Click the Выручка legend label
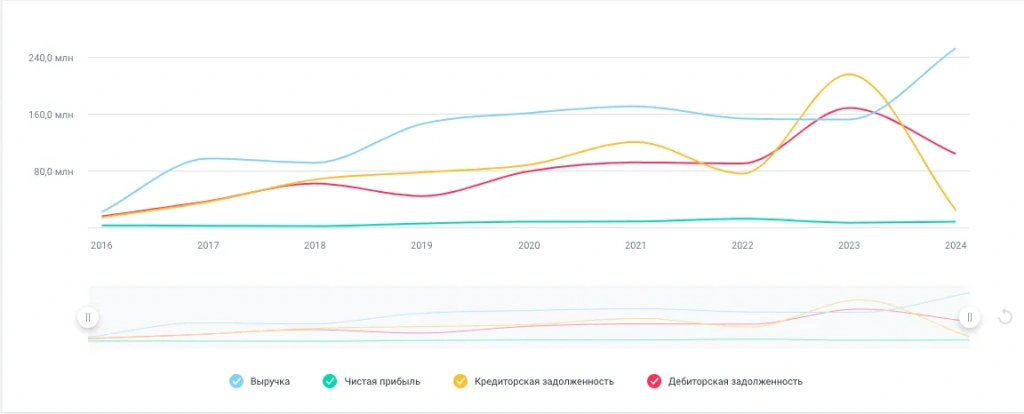This screenshot has width=1024, height=414. coord(270,381)
